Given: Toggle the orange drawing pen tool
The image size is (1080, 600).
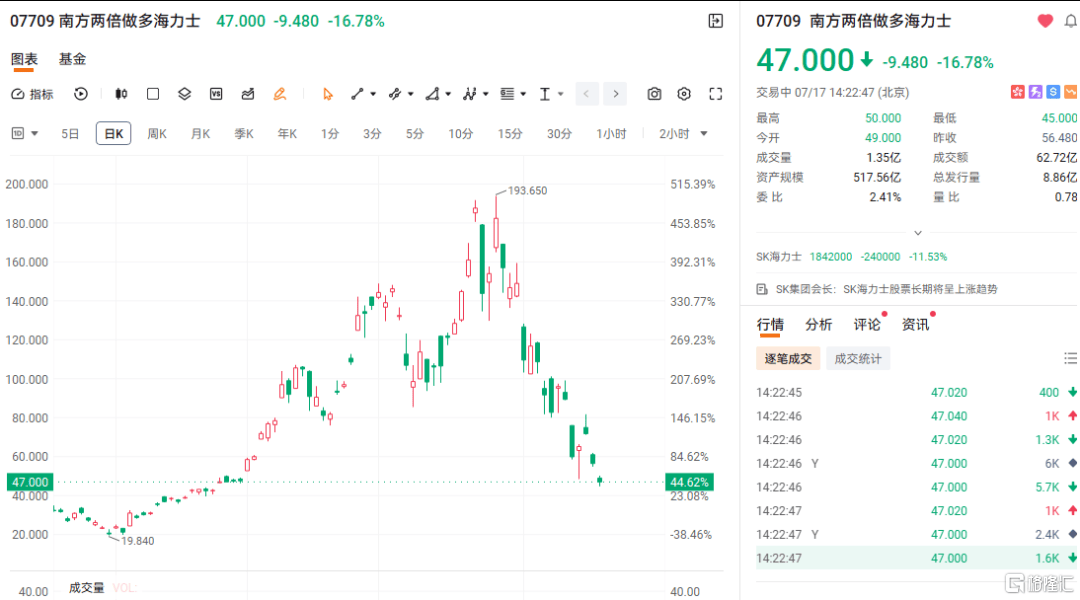Looking at the screenshot, I should tap(280, 94).
